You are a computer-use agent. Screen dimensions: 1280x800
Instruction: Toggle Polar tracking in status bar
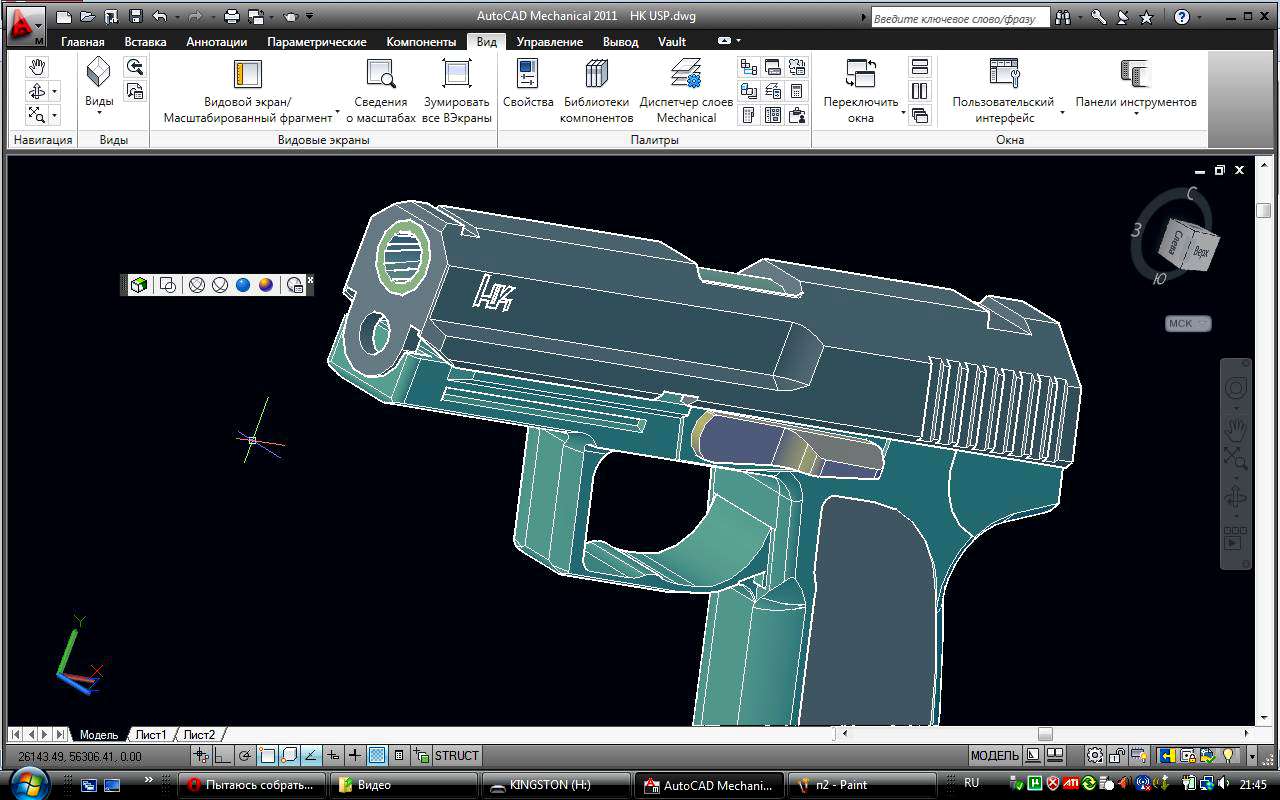[246, 756]
